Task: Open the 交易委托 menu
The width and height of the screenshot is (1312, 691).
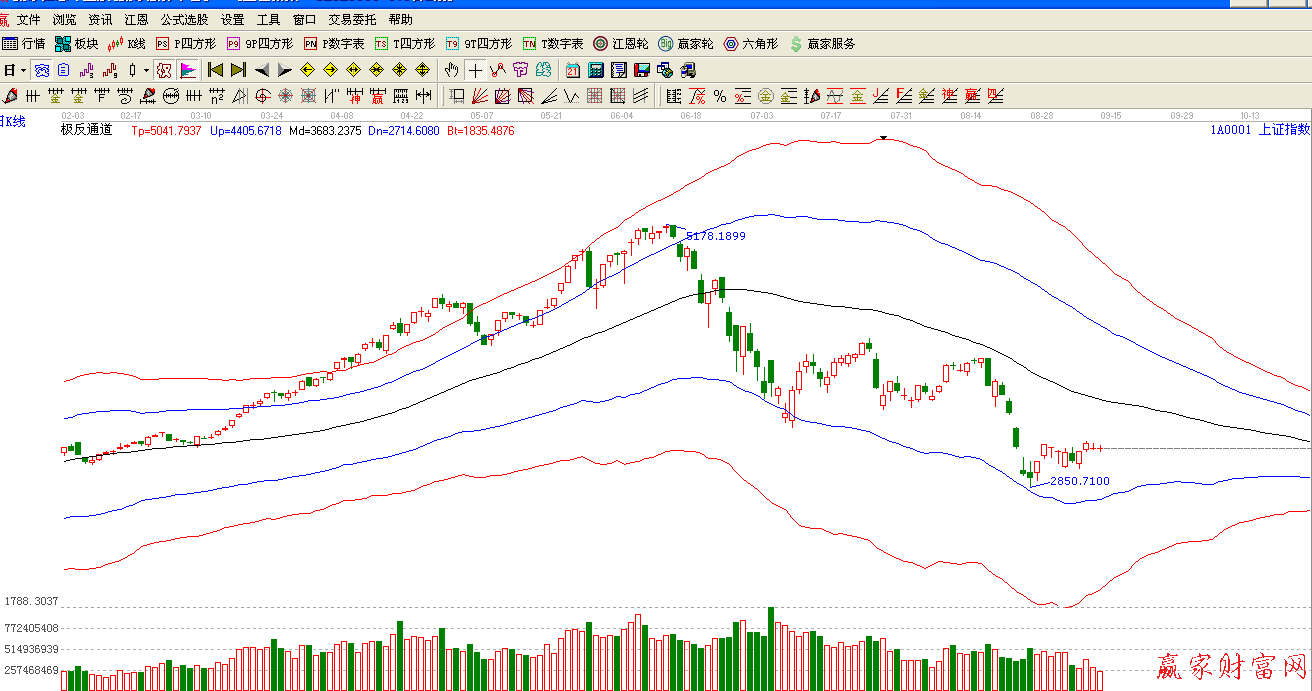Action: (352, 19)
